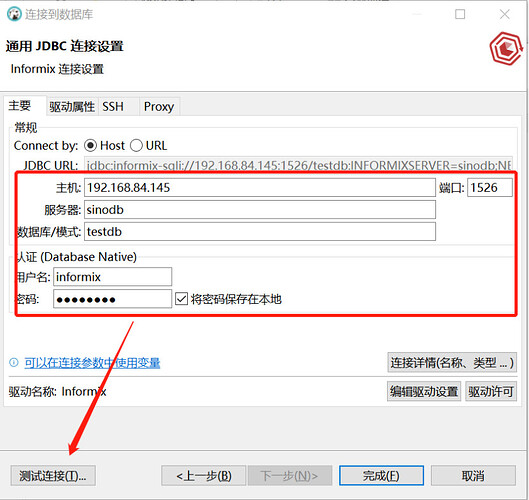Toggle save password locally checkbox
This screenshot has height=500, width=529.
pos(181,299)
